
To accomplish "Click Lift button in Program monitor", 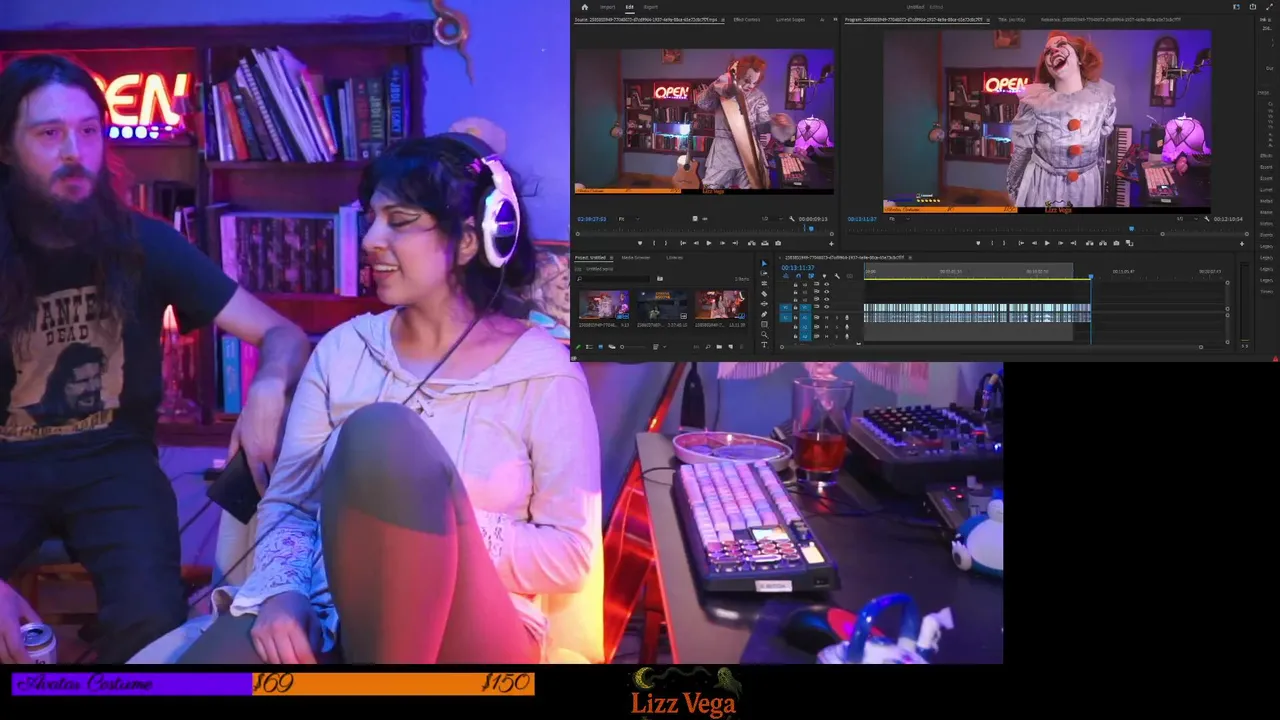I will tap(1089, 243).
